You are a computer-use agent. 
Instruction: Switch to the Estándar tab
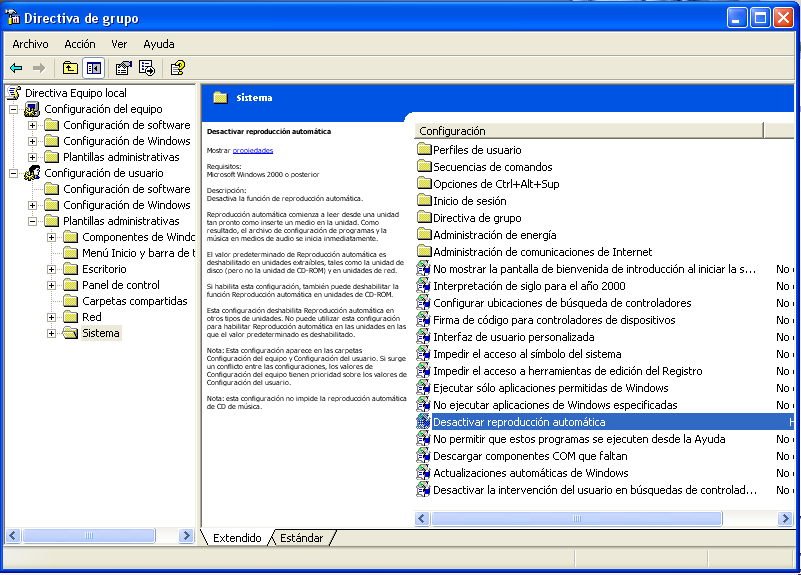coord(301,538)
